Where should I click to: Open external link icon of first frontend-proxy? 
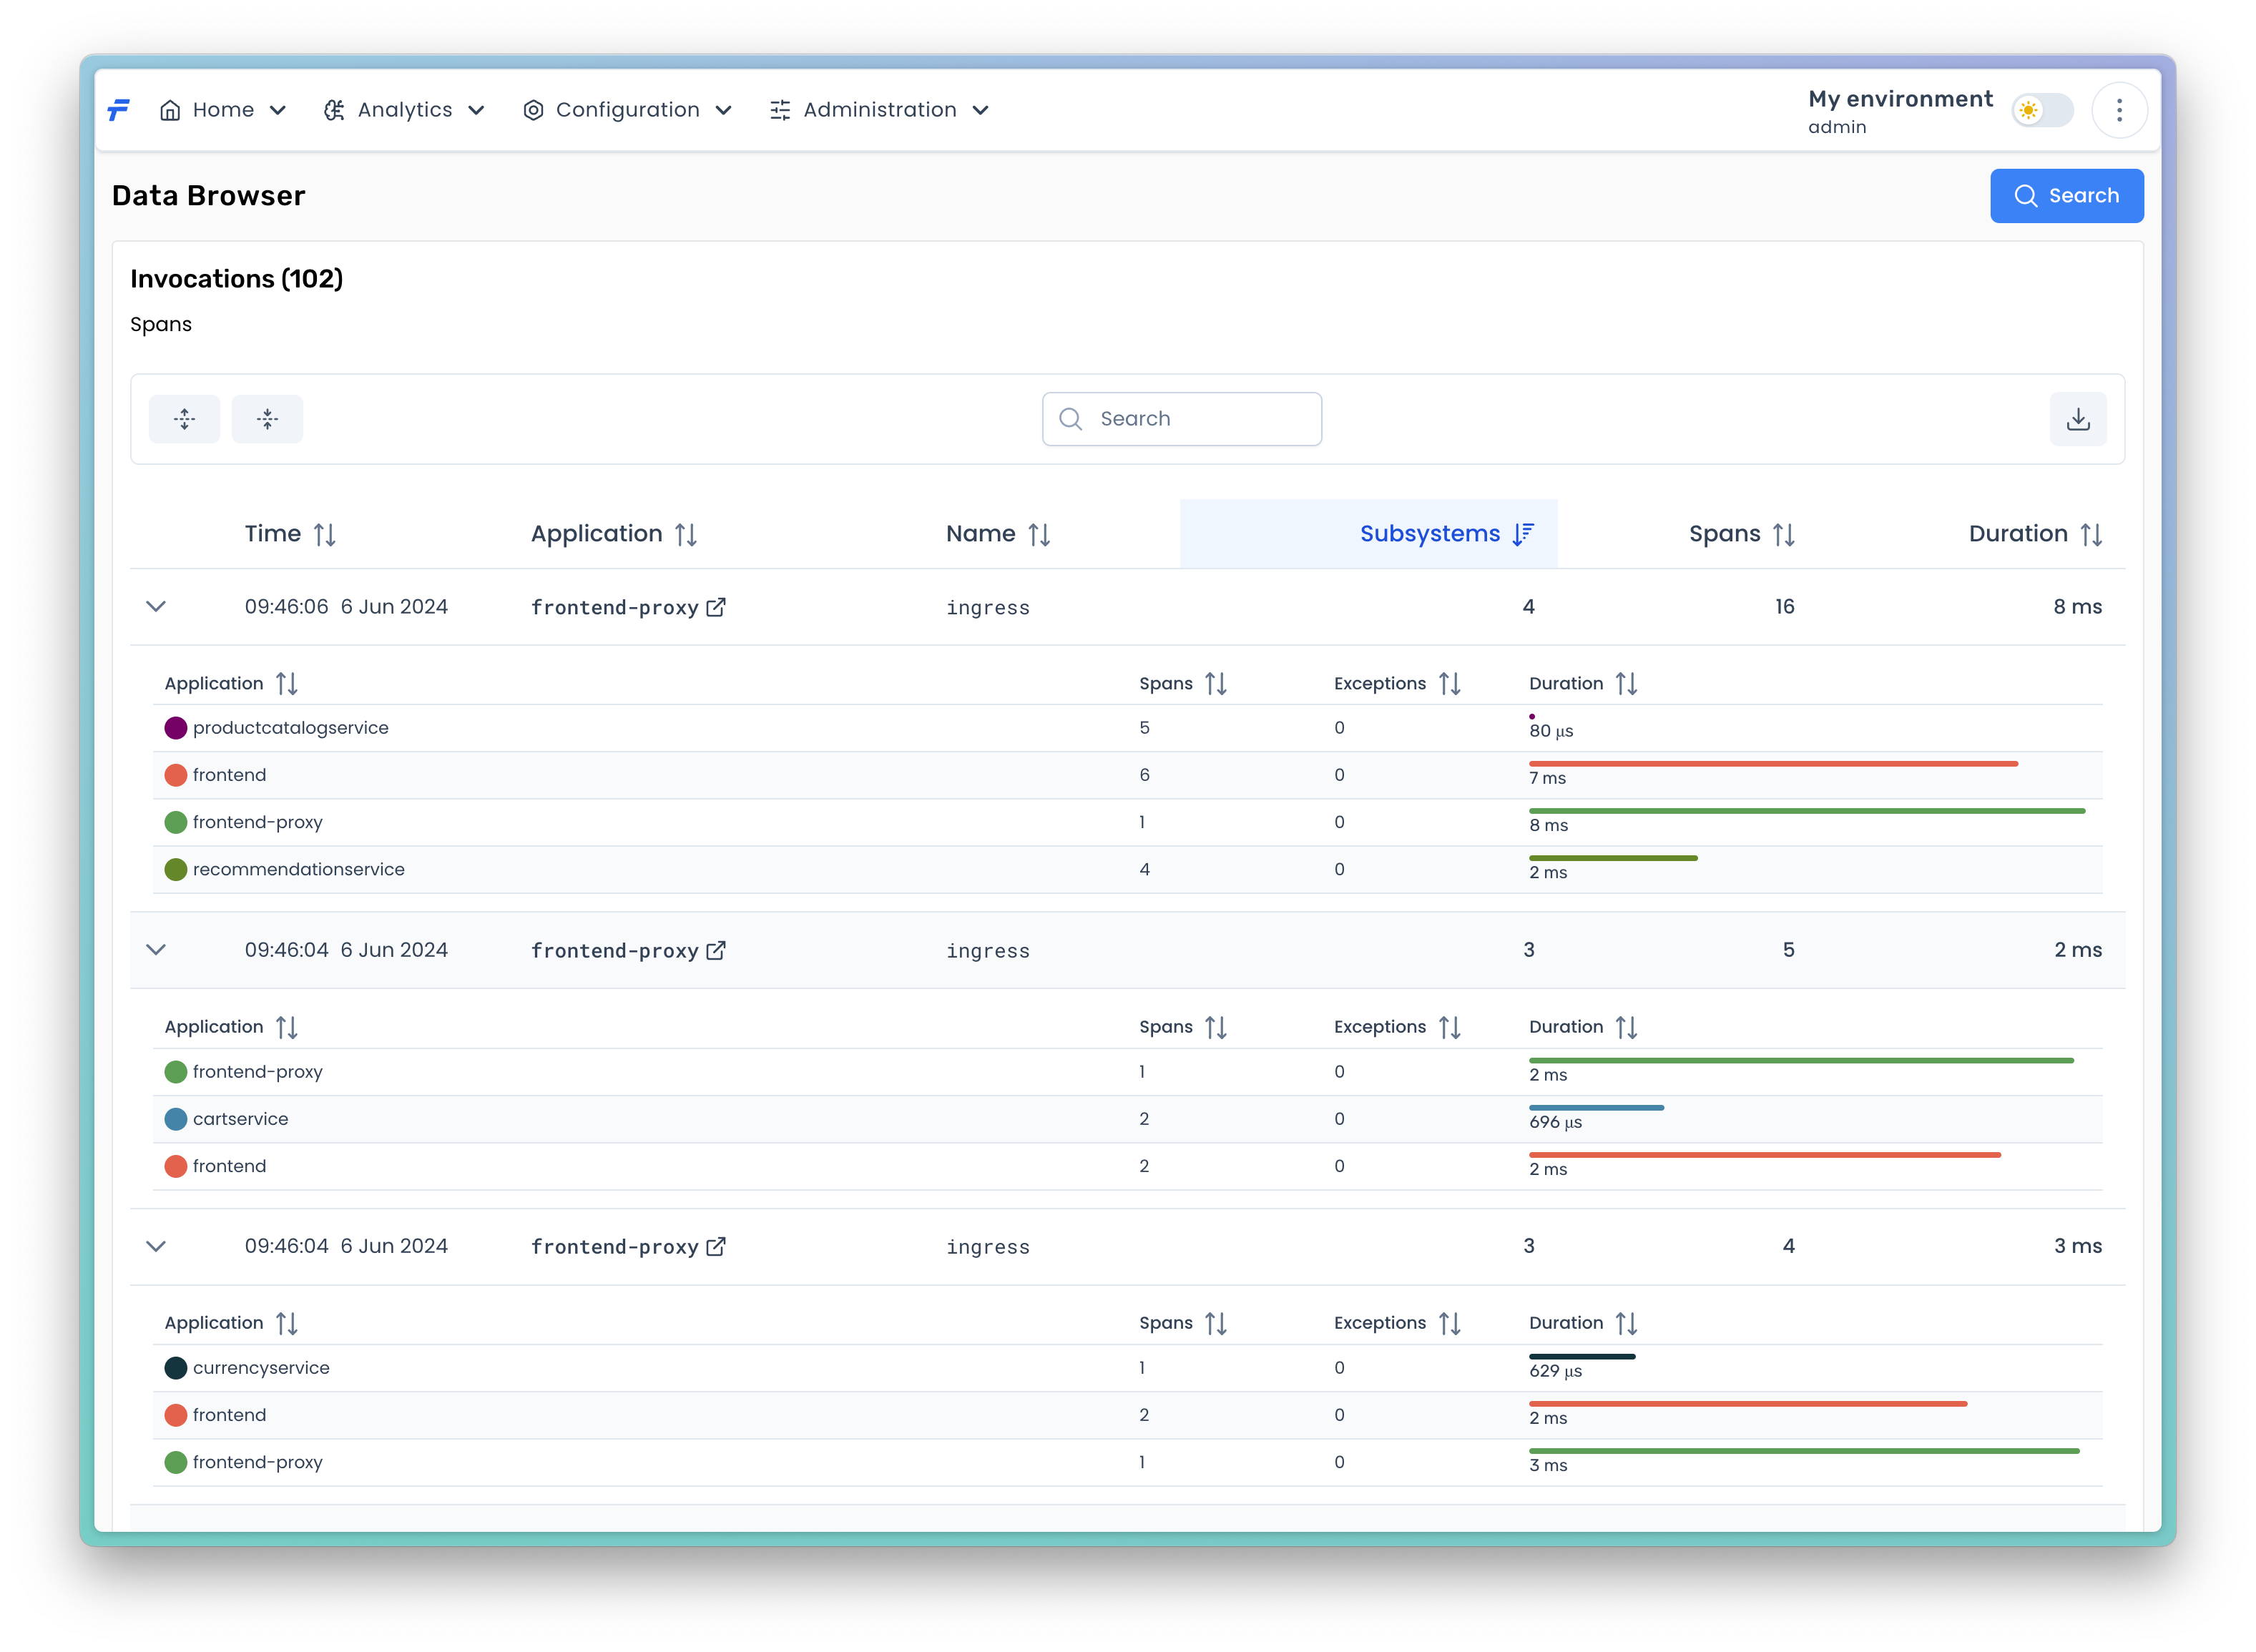[x=716, y=607]
